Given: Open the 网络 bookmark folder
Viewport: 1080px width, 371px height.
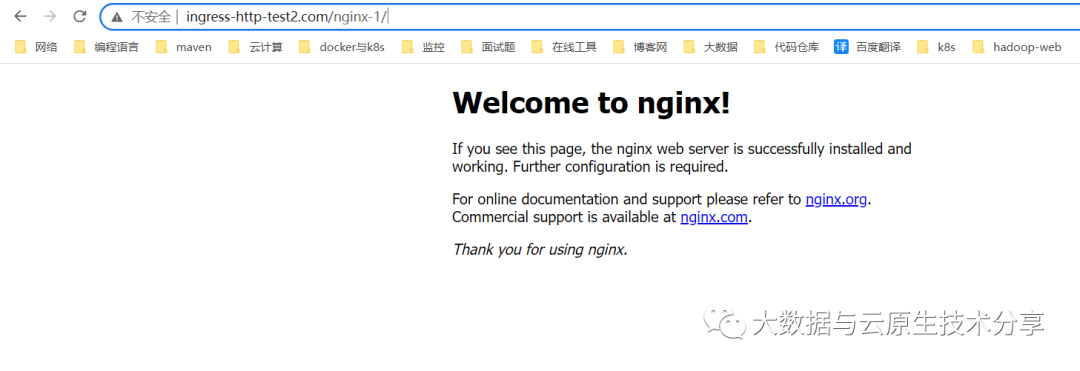Looking at the screenshot, I should (37, 47).
